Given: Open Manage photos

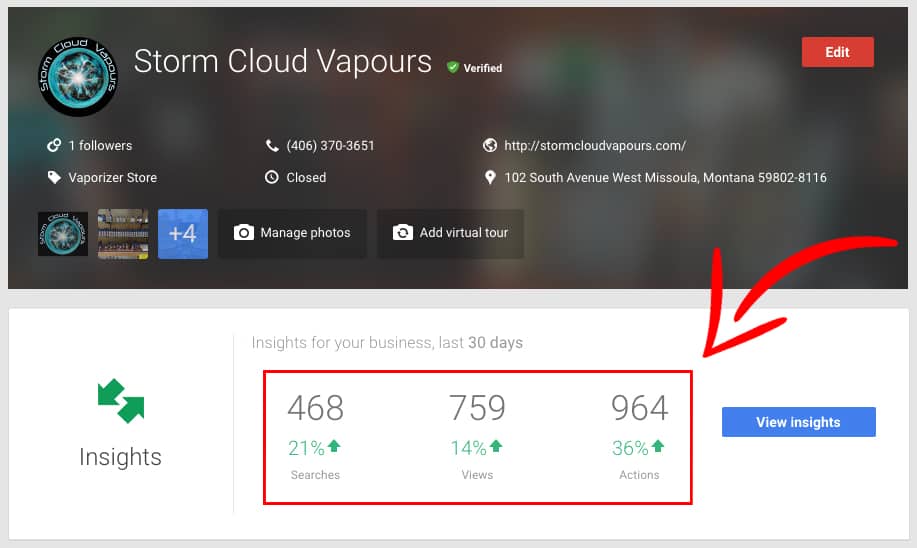Looking at the screenshot, I should [292, 233].
